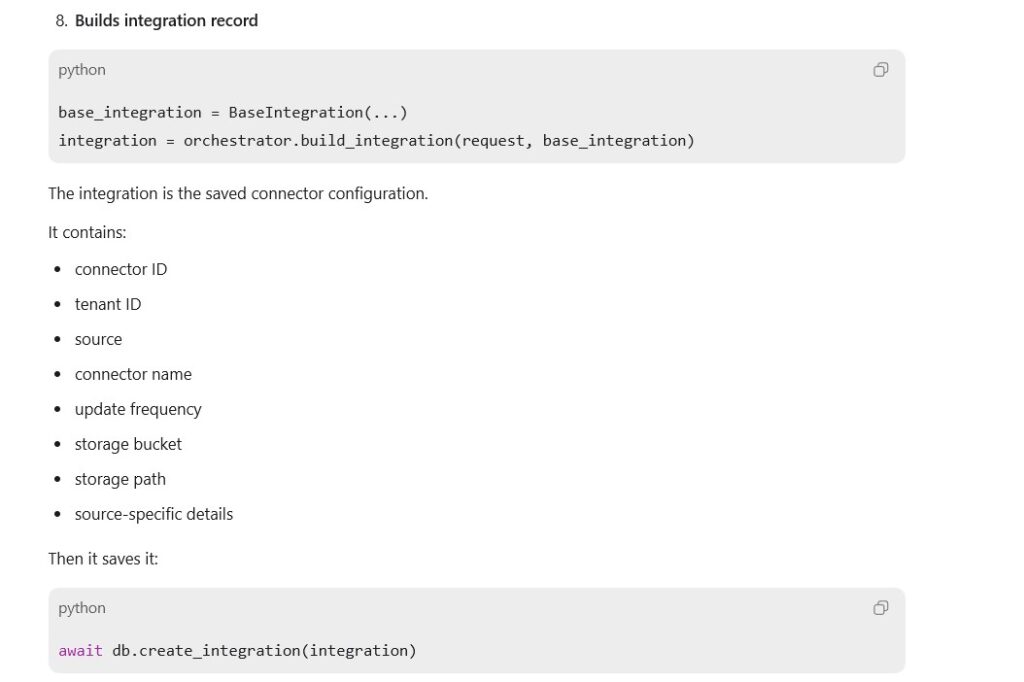Select the 'source-specific details' bullet item
This screenshot has height=682, width=1024.
coord(153,514)
